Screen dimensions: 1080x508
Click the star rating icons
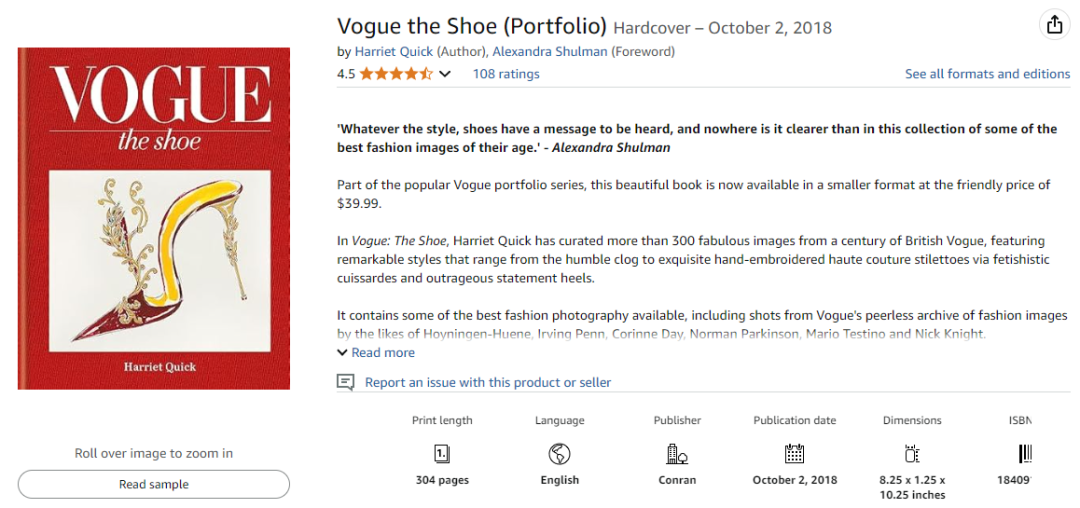(396, 74)
